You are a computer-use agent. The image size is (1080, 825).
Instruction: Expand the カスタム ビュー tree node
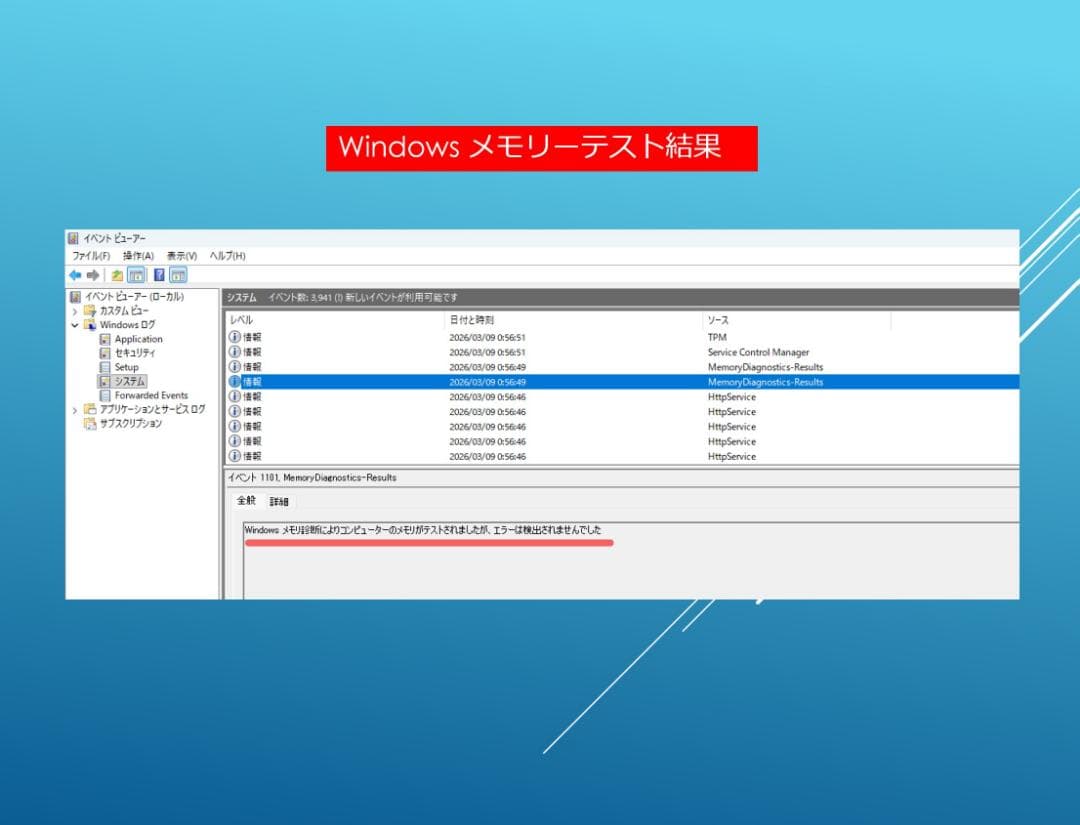click(75, 311)
